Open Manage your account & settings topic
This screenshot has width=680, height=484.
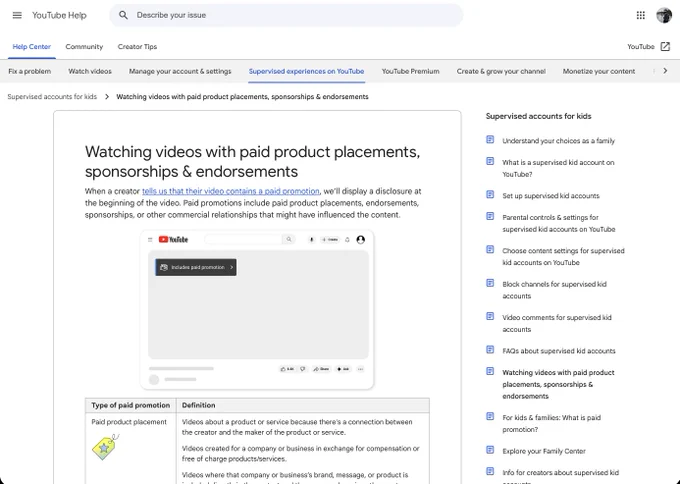click(x=180, y=71)
